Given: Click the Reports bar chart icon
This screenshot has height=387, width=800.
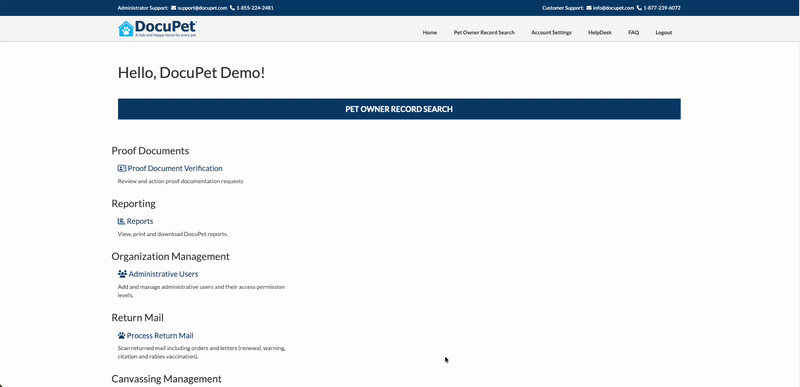Looking at the screenshot, I should point(121,221).
